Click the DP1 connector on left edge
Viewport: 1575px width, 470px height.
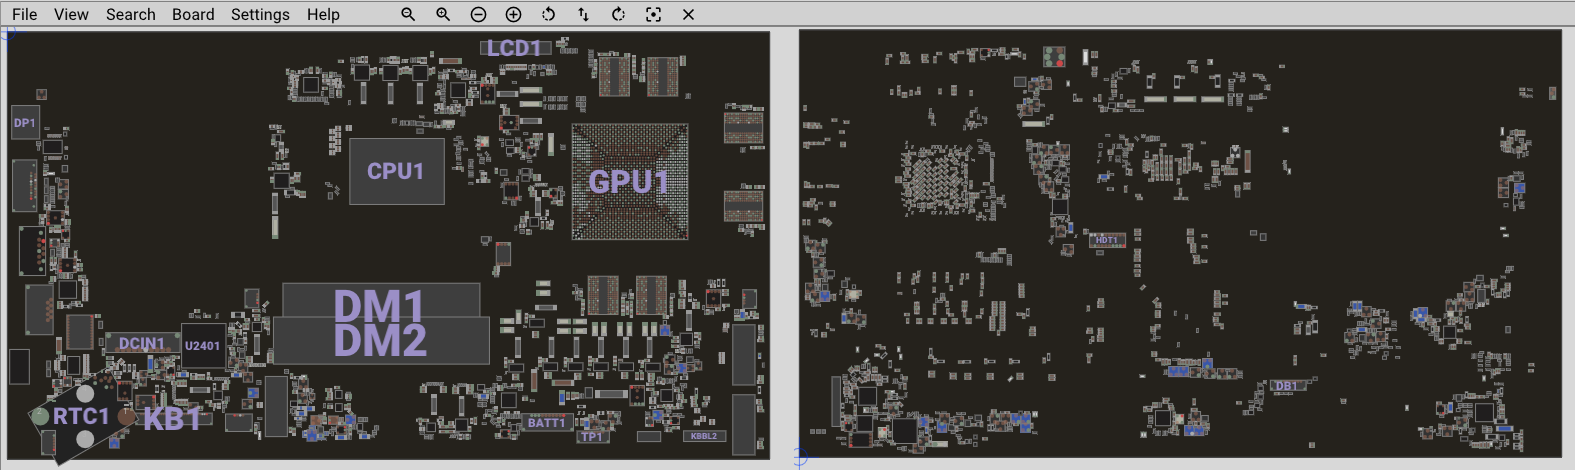25,123
